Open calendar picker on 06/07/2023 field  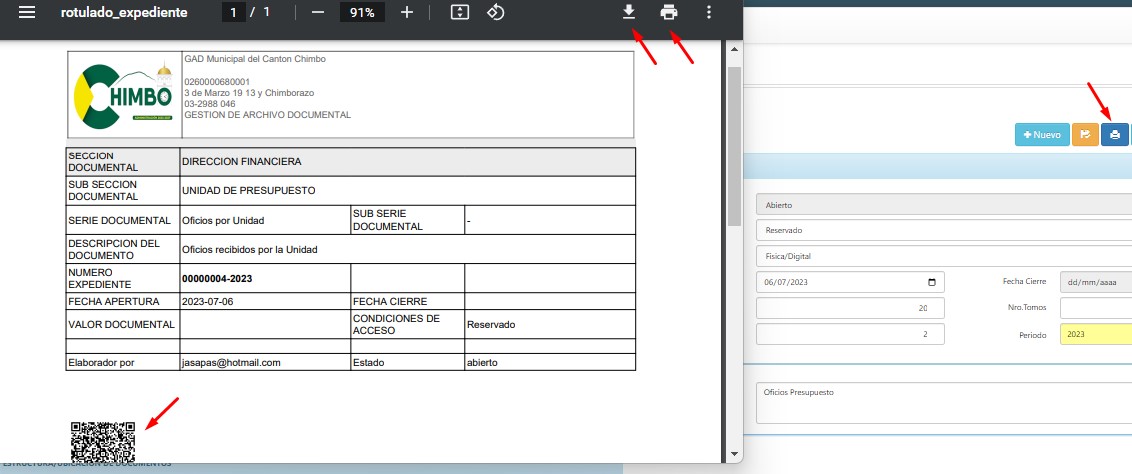[x=931, y=282]
